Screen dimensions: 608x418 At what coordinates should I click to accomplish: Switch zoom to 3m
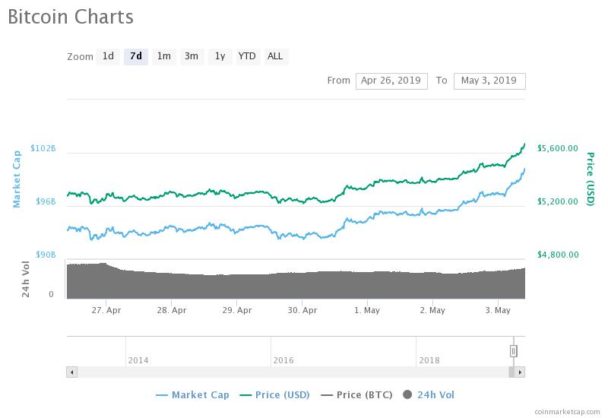[192, 57]
